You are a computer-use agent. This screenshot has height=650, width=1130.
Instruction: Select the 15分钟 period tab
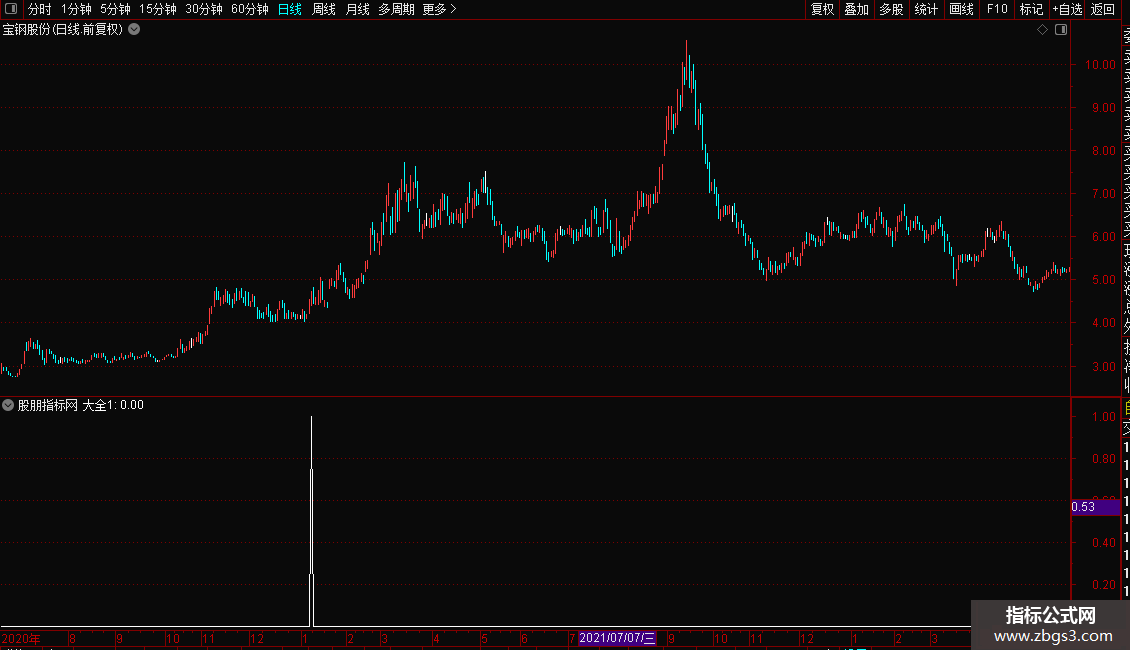[x=158, y=9]
